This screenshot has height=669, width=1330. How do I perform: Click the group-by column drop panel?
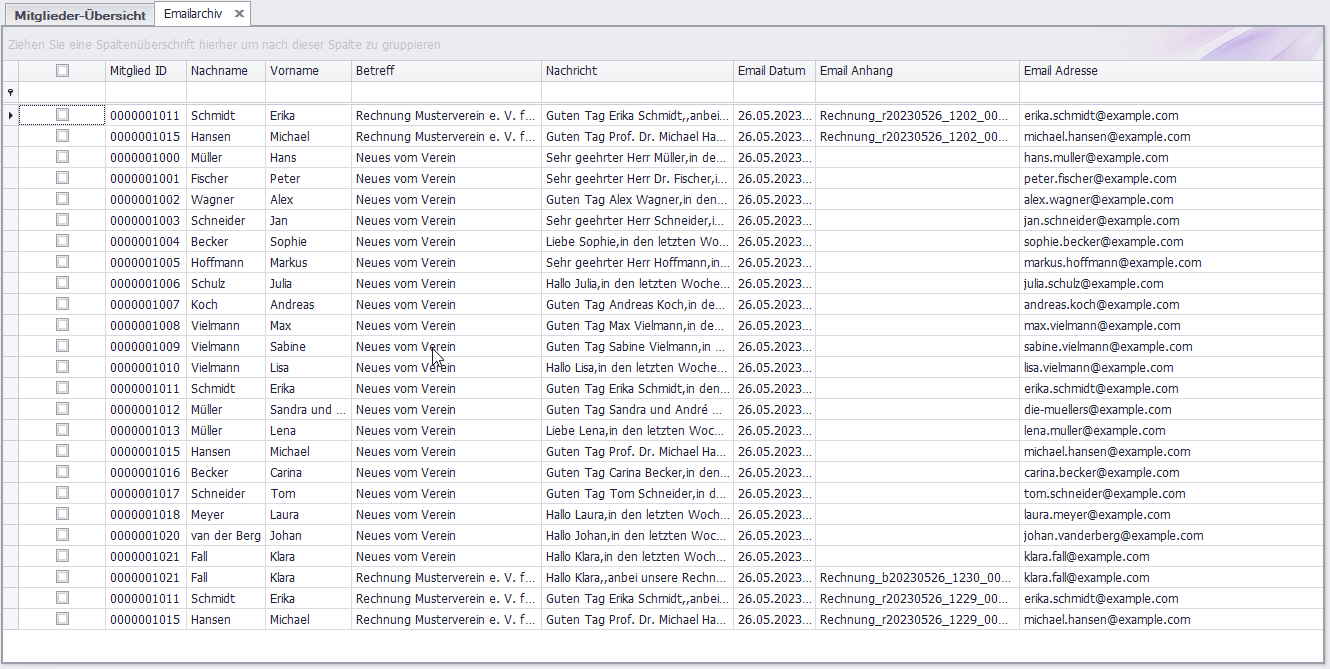coord(600,45)
